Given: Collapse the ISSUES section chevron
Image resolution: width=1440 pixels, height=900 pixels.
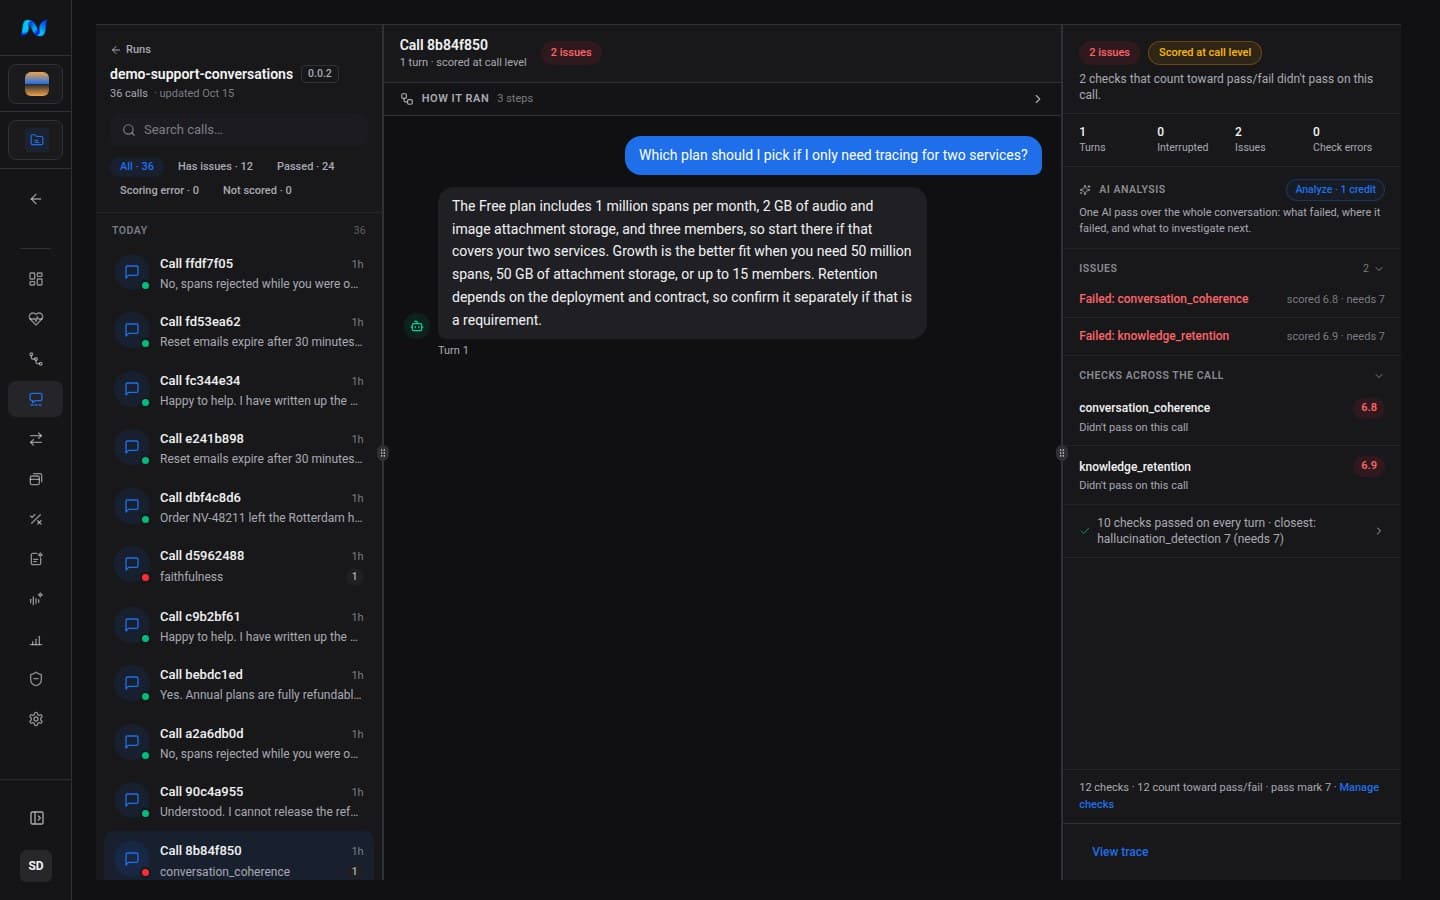Looking at the screenshot, I should point(1379,268).
